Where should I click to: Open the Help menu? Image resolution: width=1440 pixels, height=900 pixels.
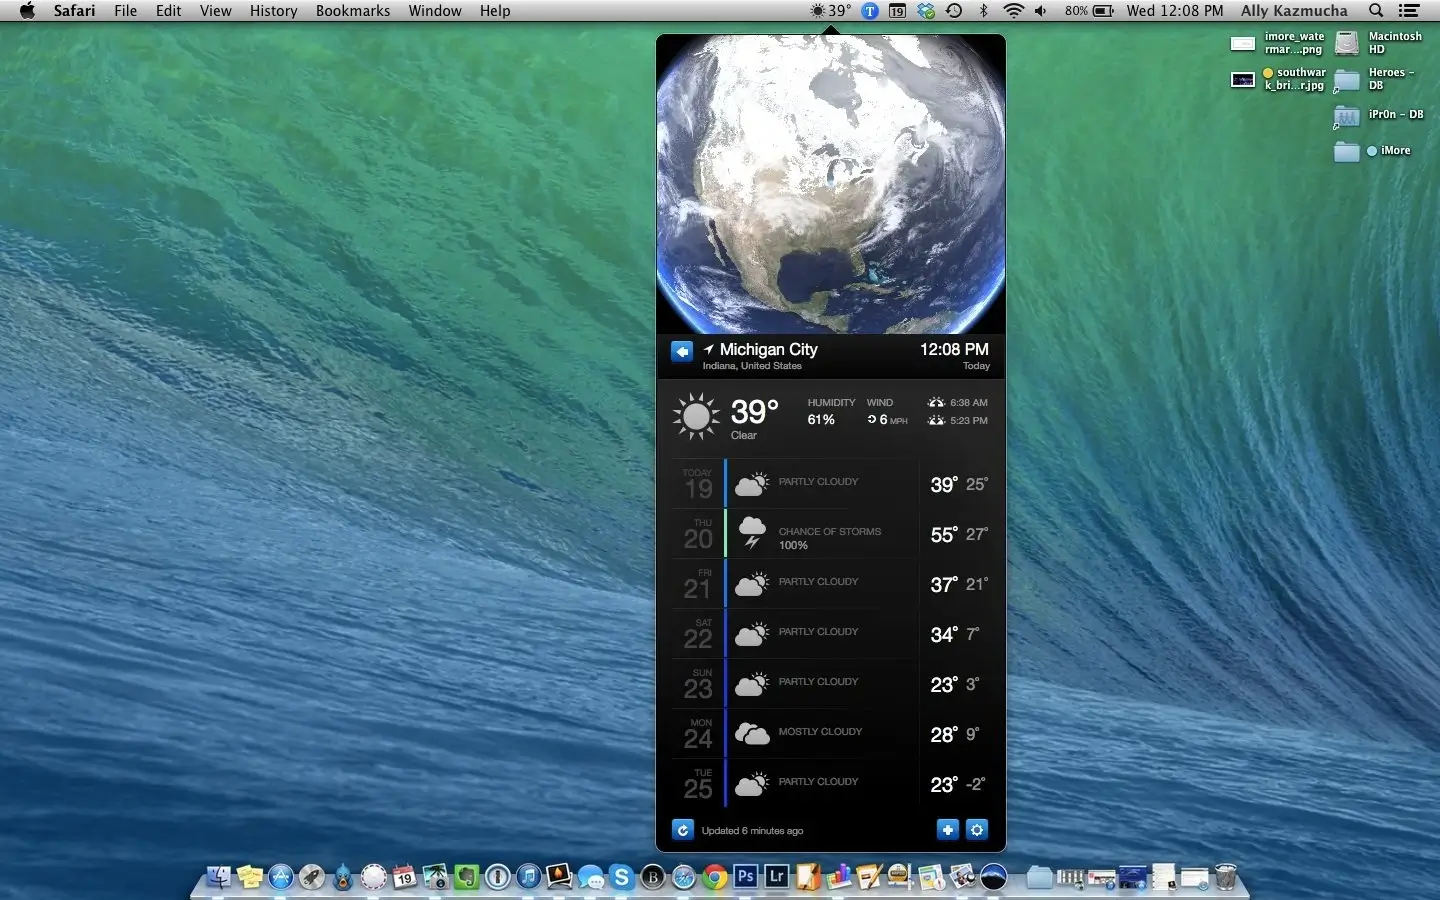click(495, 11)
